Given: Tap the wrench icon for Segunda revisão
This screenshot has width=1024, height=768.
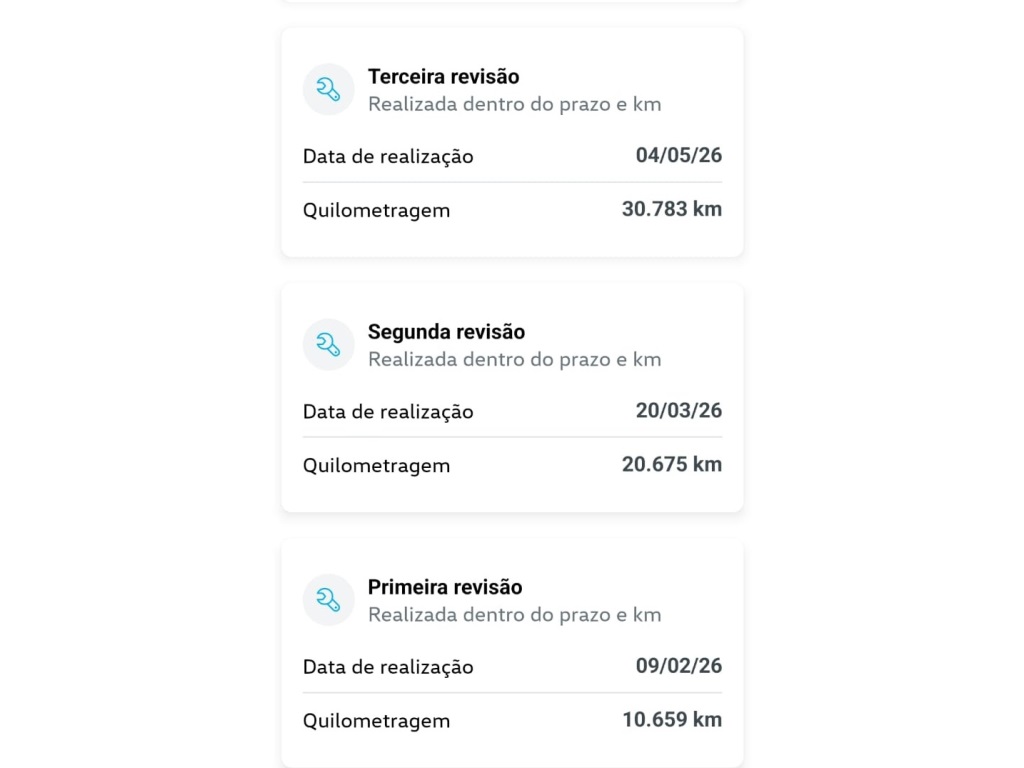Looking at the screenshot, I should pos(328,345).
